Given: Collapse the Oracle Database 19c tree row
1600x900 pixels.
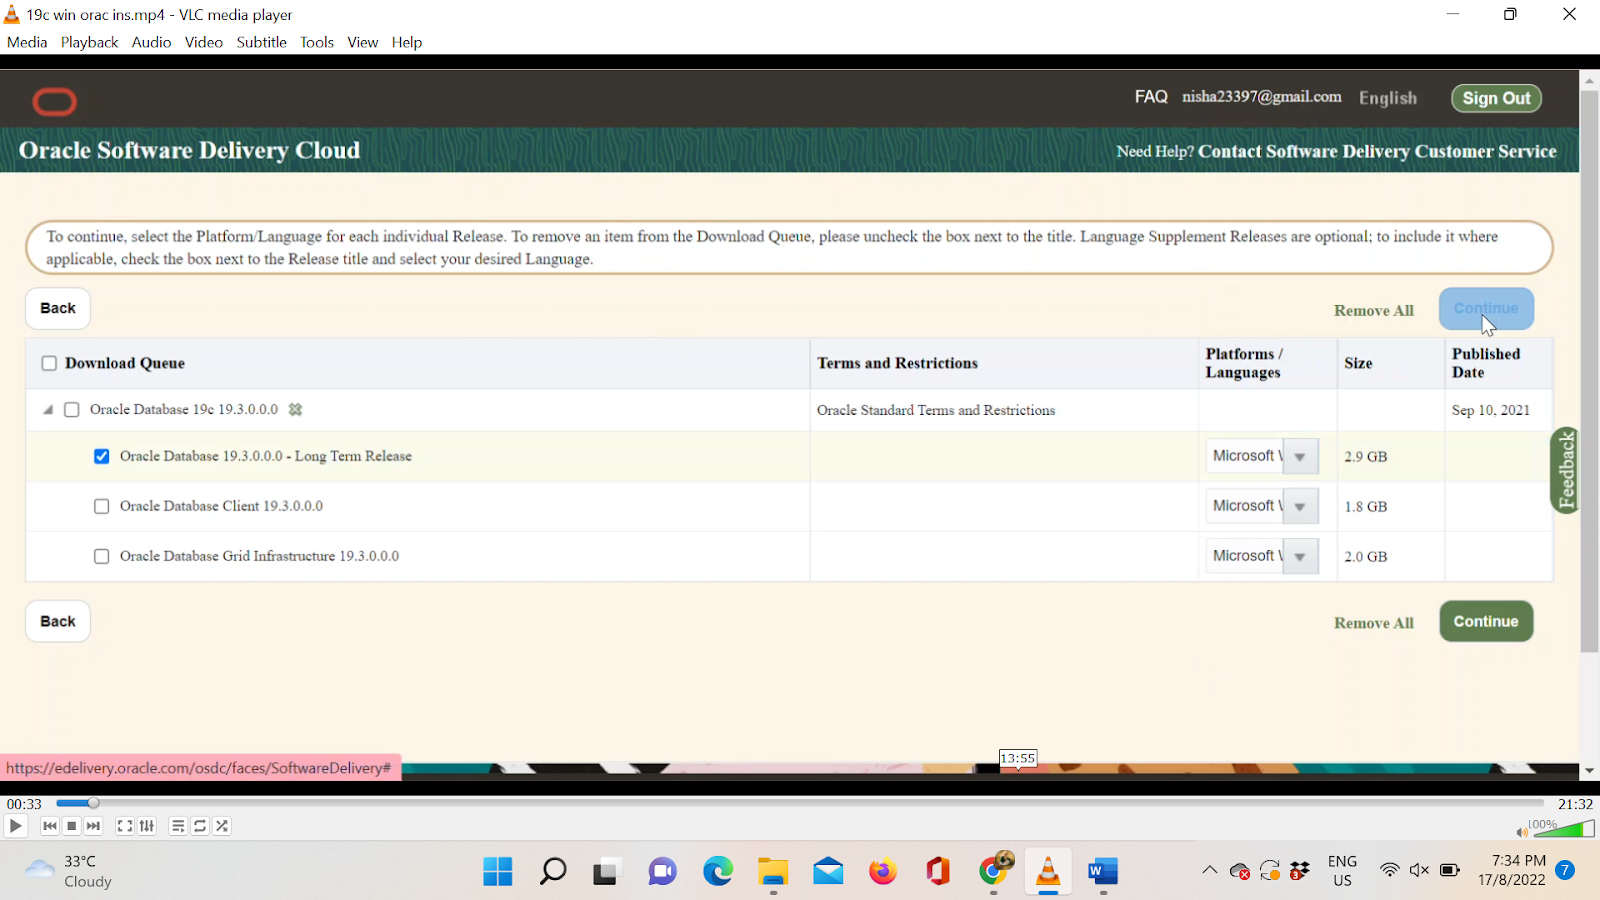Looking at the screenshot, I should point(47,409).
